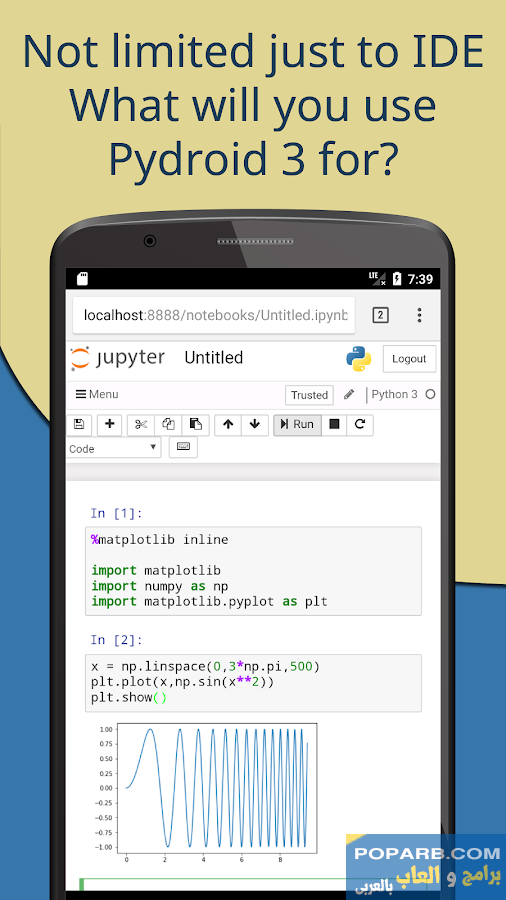Click the plt.plot(x,np.sin(x**2)) line
This screenshot has width=506, height=900.
pos(182,682)
